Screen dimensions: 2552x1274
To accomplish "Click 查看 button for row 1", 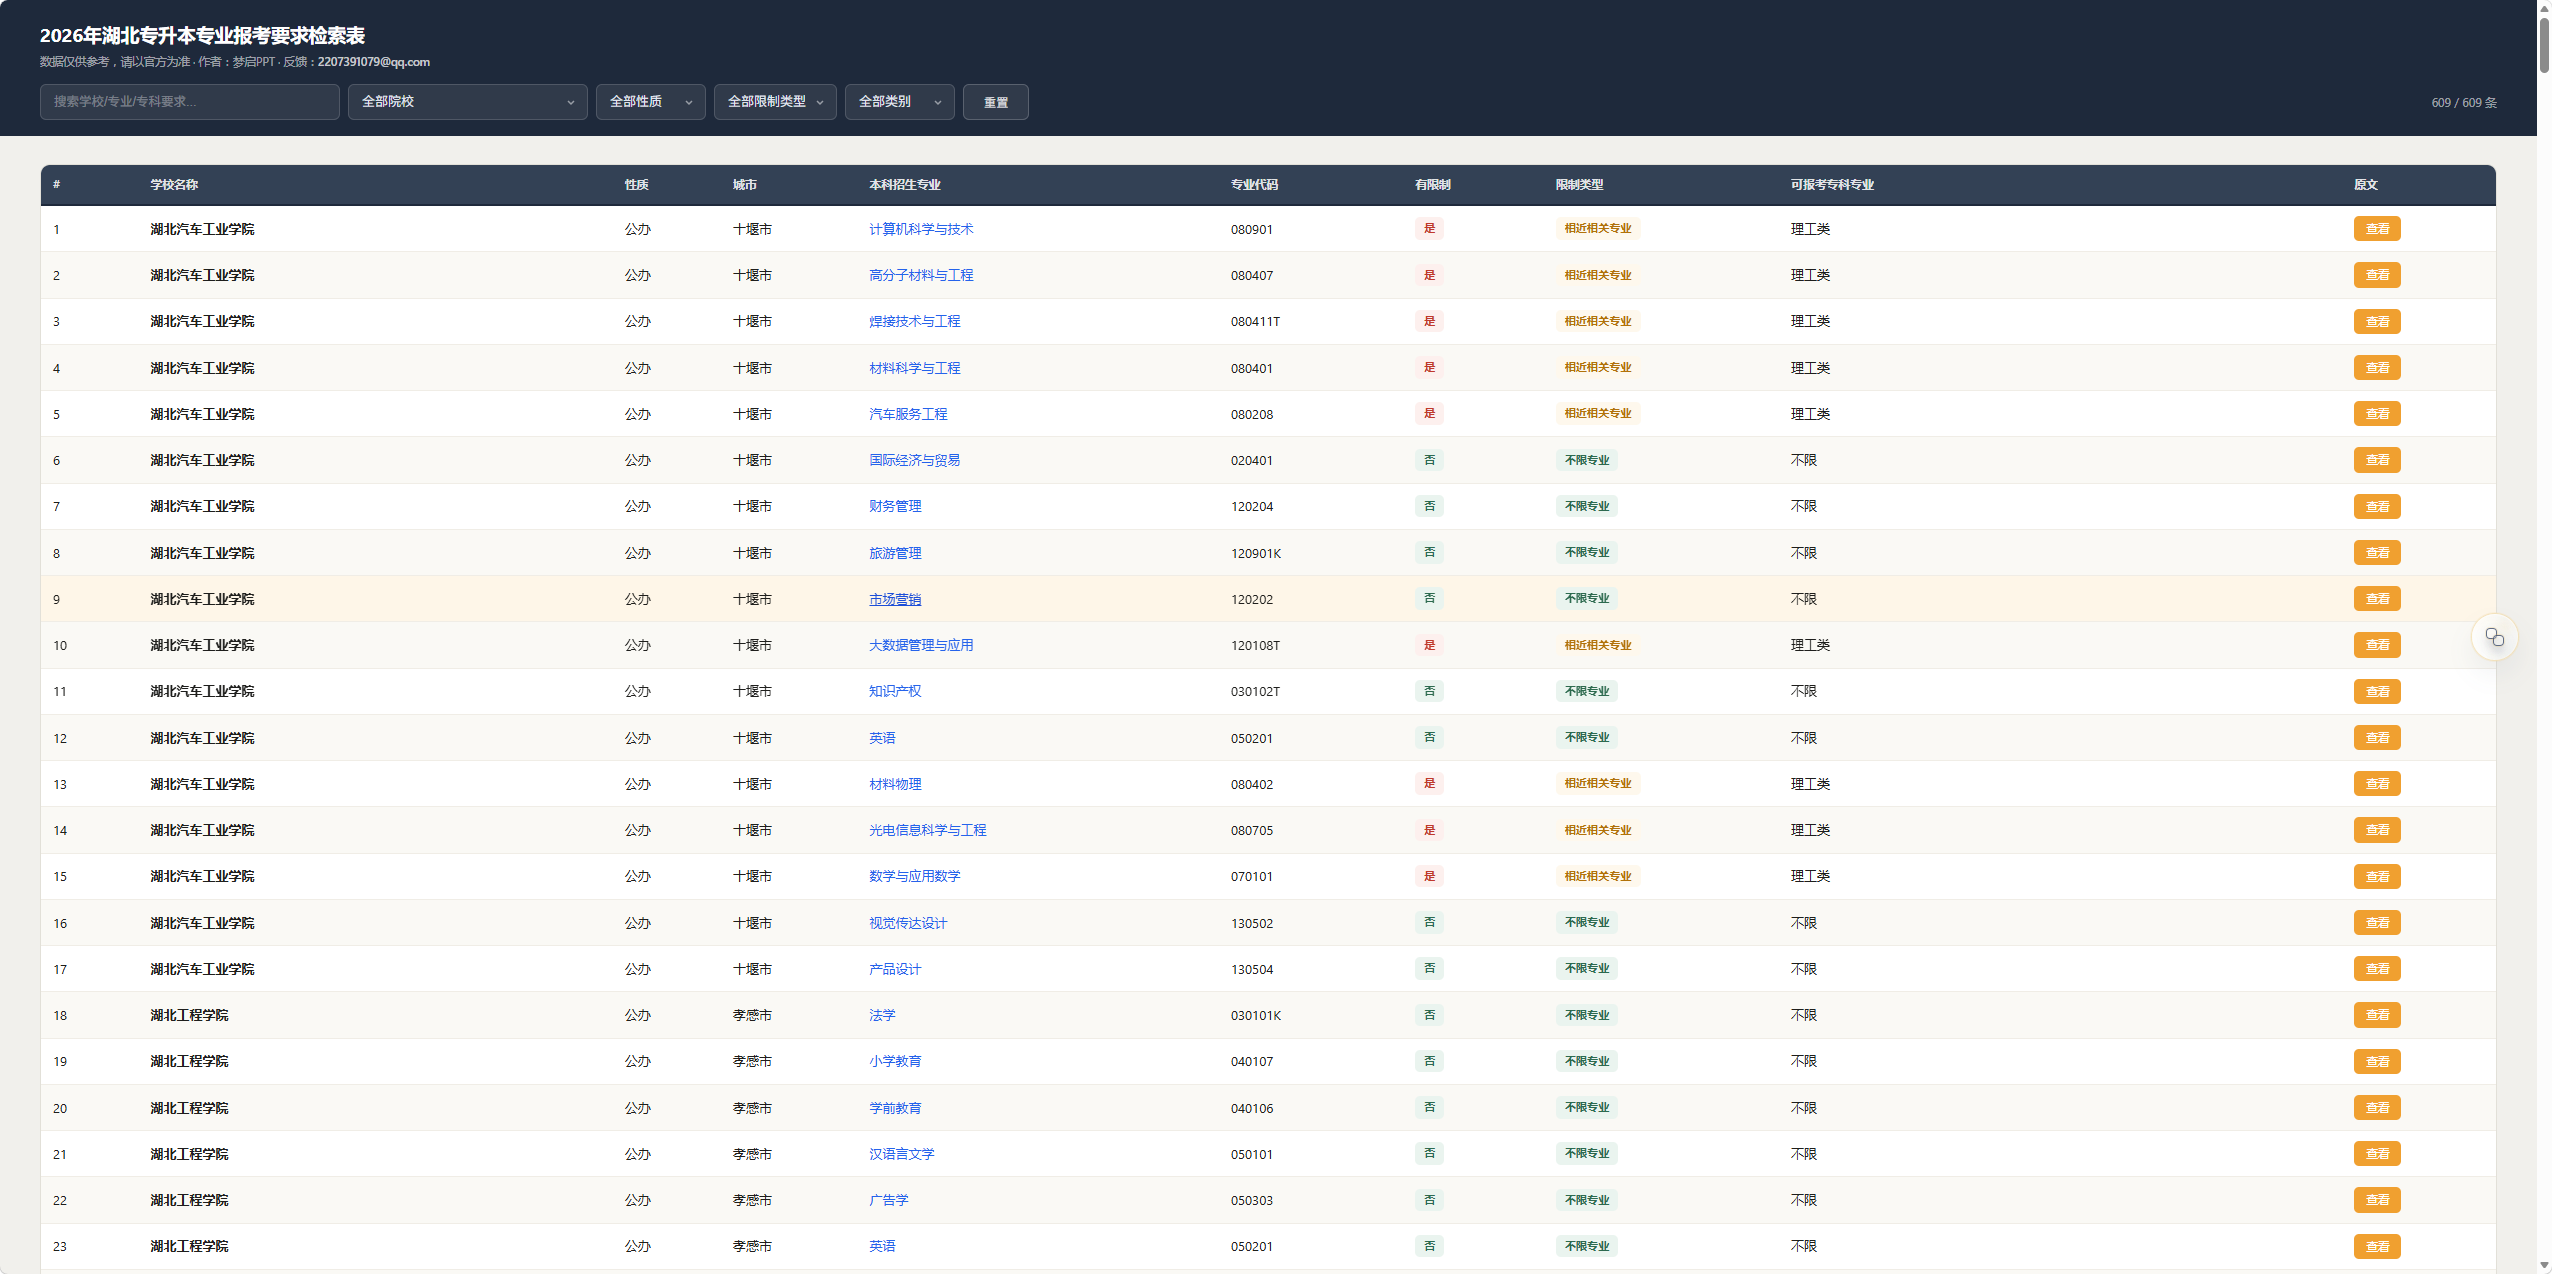I will [2376, 229].
